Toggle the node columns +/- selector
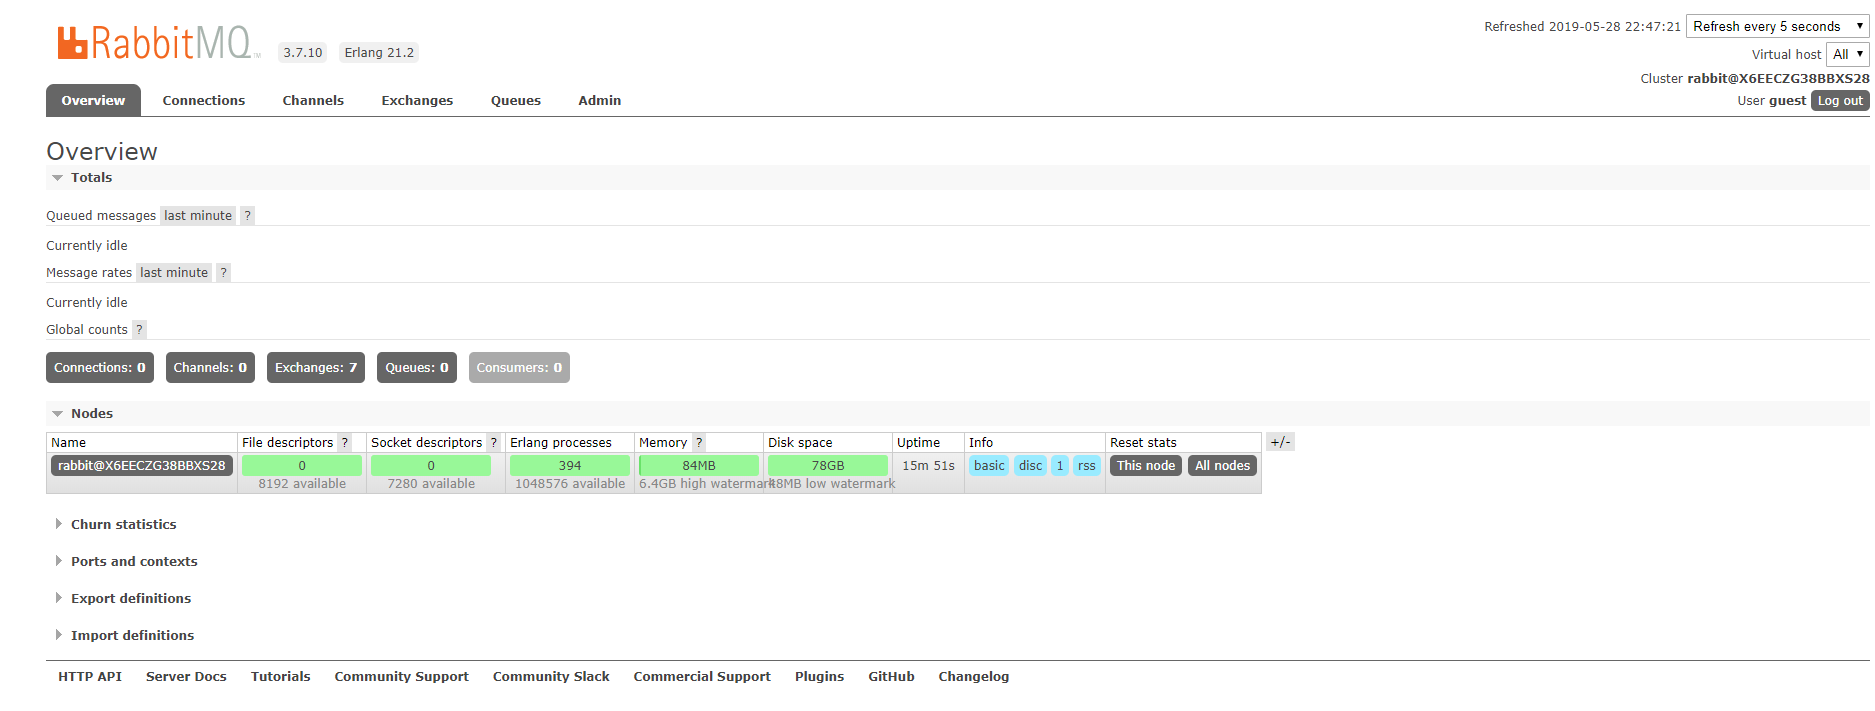 pyautogui.click(x=1281, y=442)
